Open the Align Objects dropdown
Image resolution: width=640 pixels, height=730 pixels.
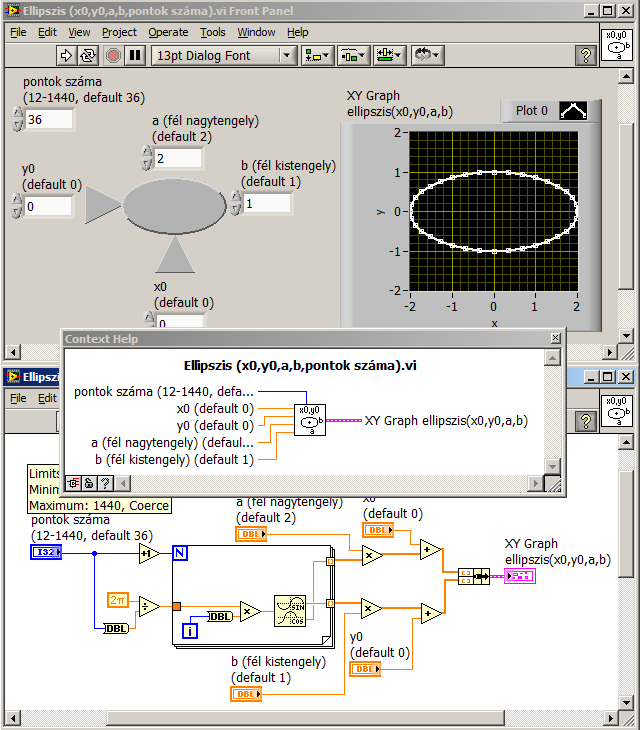[317, 55]
